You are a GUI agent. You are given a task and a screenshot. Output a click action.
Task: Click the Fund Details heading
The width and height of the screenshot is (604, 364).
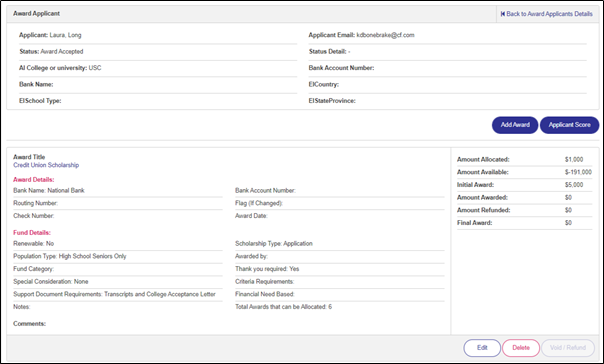pyautogui.click(x=32, y=233)
